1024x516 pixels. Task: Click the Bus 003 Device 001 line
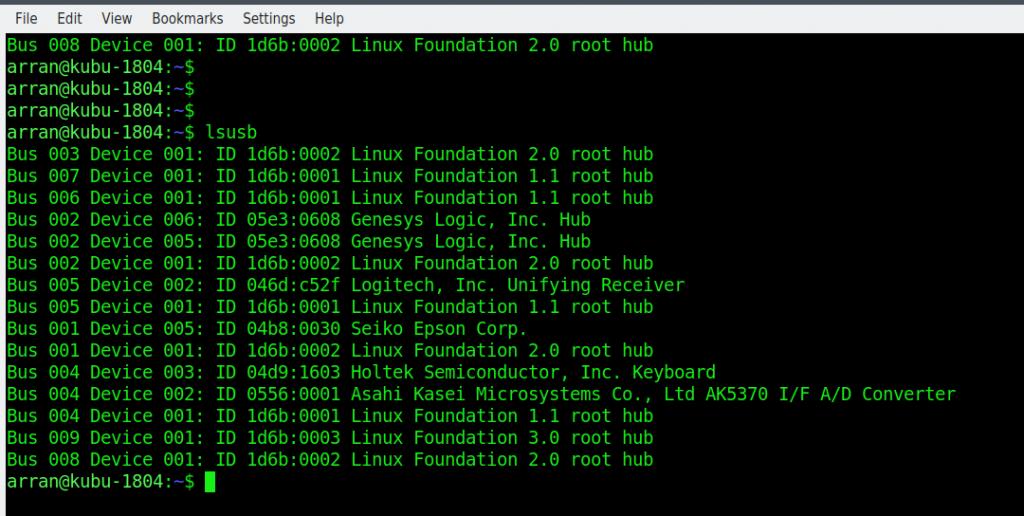click(329, 154)
